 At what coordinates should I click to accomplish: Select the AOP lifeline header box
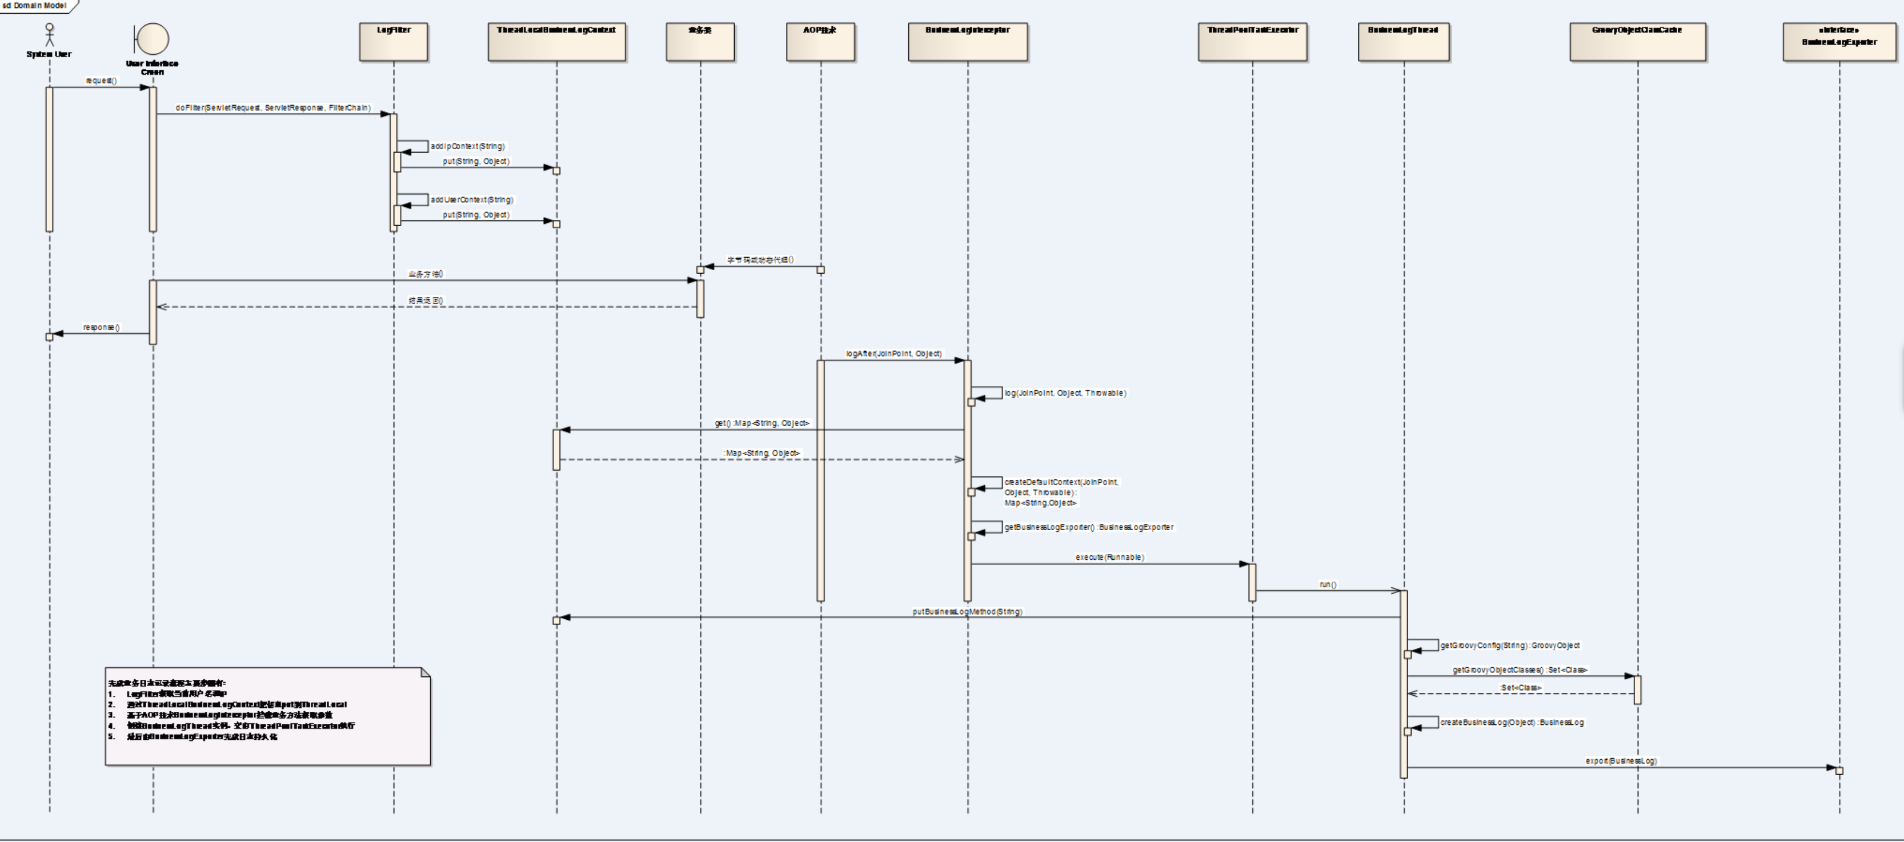point(820,42)
